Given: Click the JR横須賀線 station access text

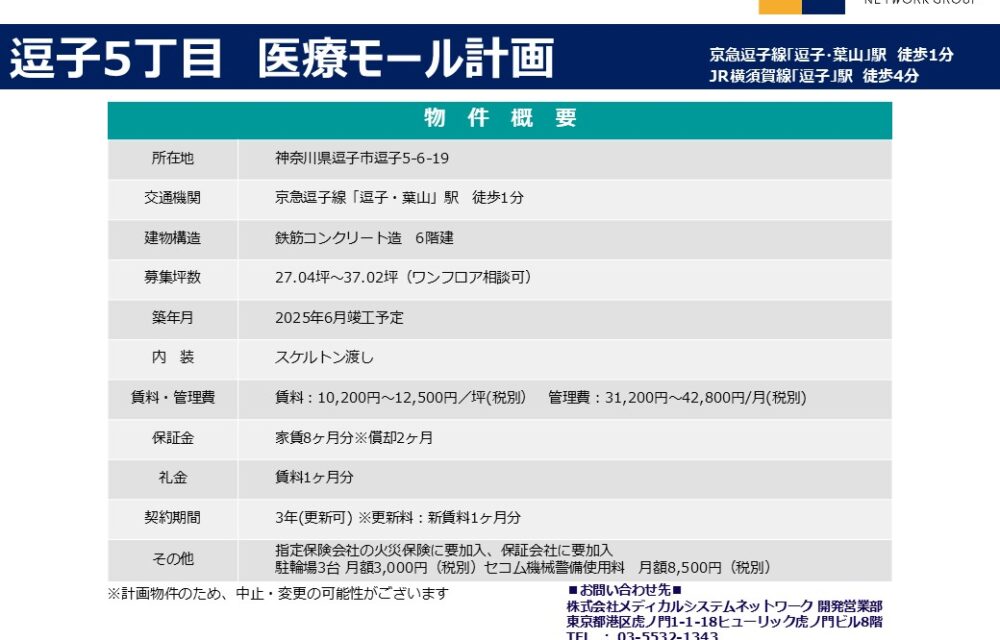Looking at the screenshot, I should (813, 75).
